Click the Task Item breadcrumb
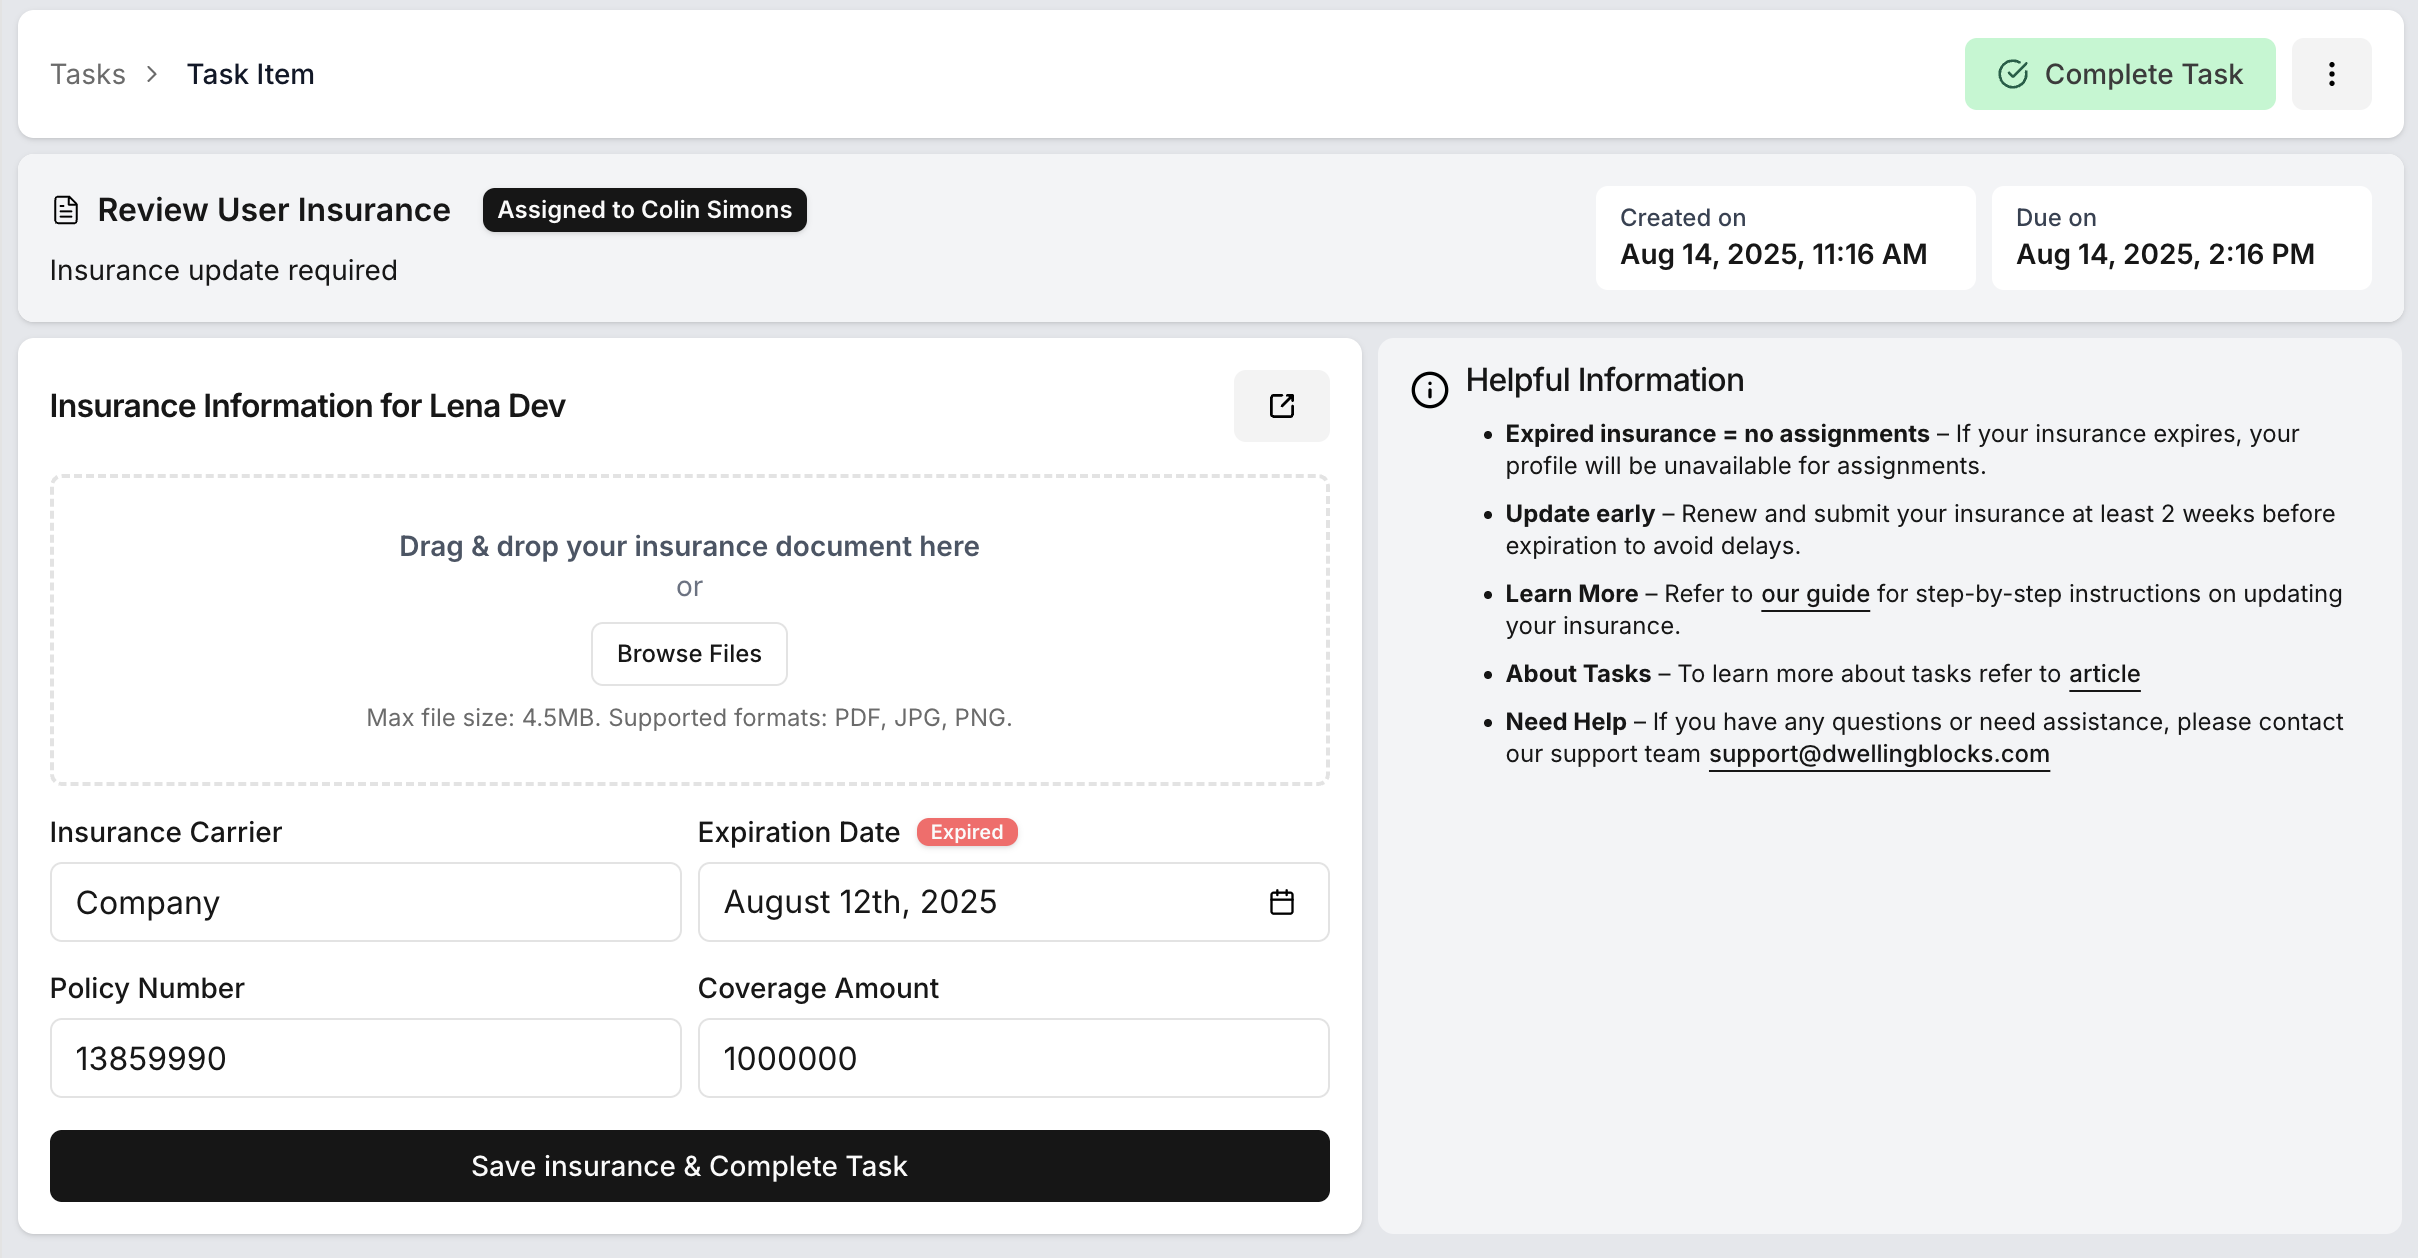The image size is (2418, 1258). (250, 74)
